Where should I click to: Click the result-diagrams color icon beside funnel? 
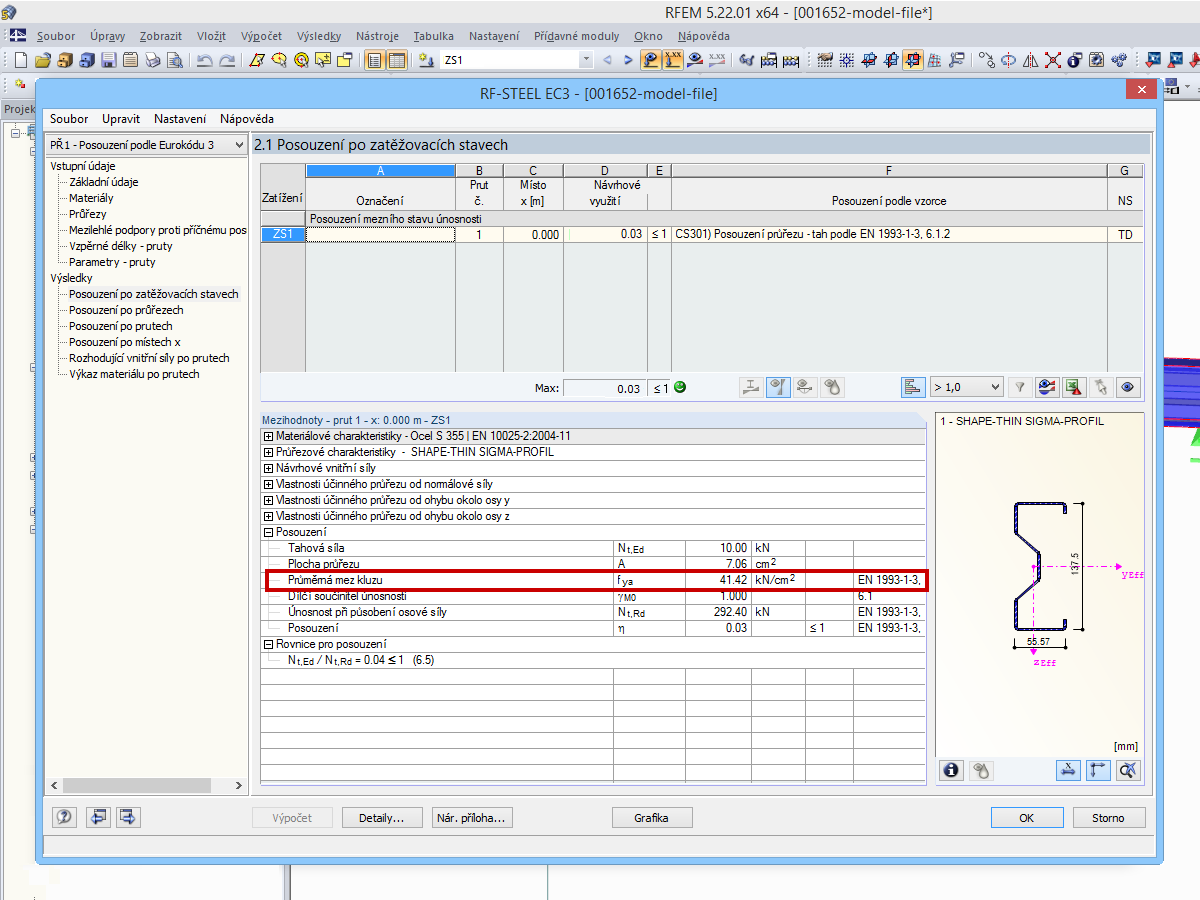coord(1047,387)
